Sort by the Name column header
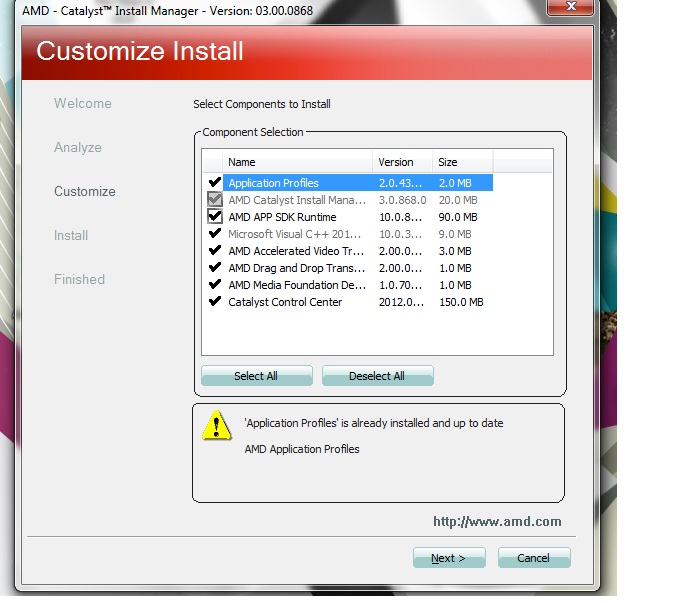Viewport: 677px width, 603px height. pos(297,162)
